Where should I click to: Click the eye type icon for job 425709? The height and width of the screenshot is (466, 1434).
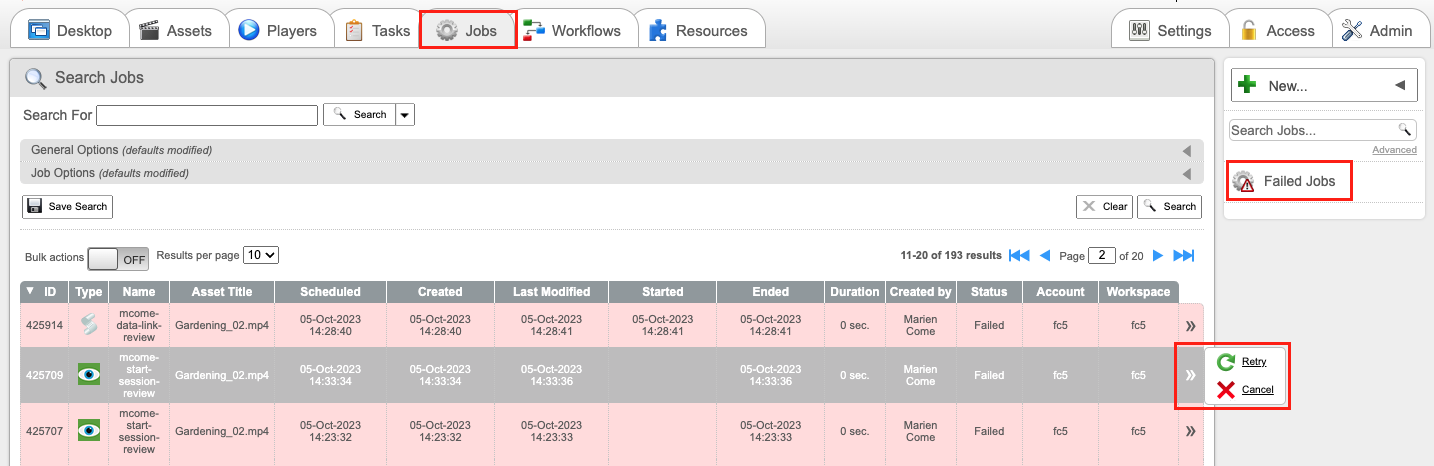[90, 375]
